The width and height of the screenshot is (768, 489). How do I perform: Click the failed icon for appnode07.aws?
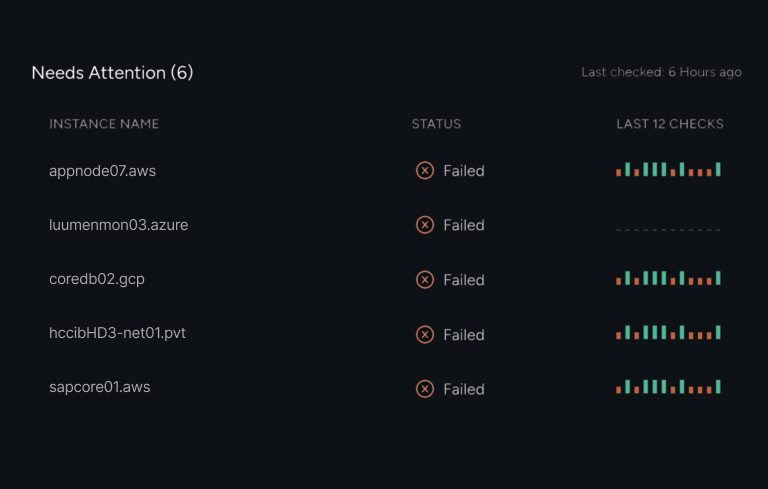click(x=425, y=171)
